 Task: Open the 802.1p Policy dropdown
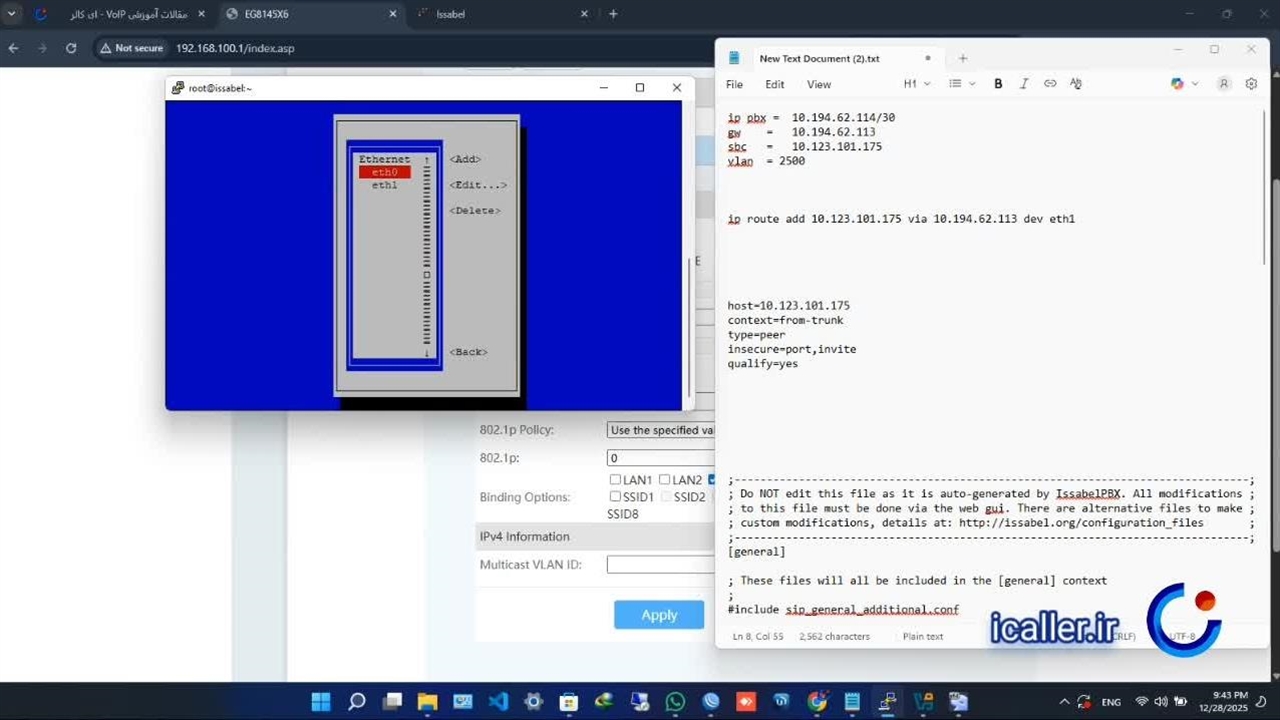click(x=661, y=430)
